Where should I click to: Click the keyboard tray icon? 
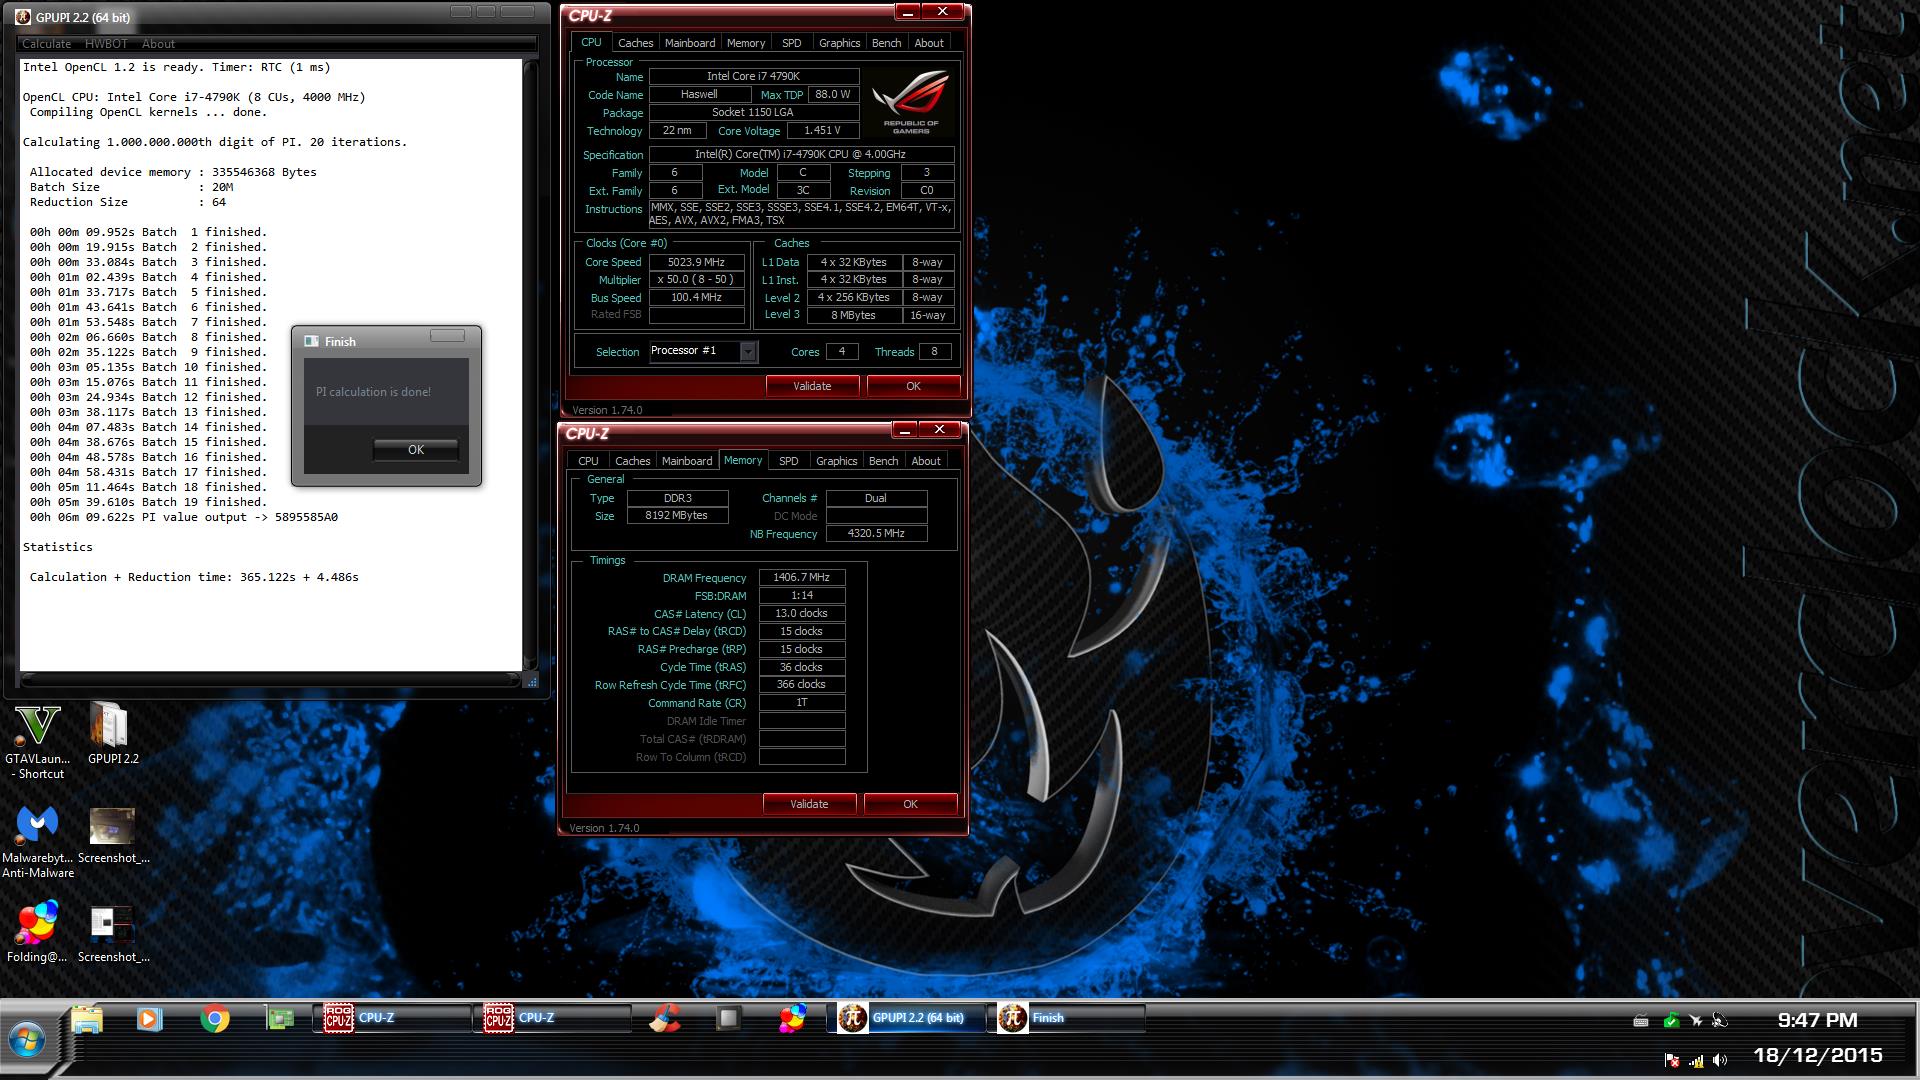tap(1640, 1020)
